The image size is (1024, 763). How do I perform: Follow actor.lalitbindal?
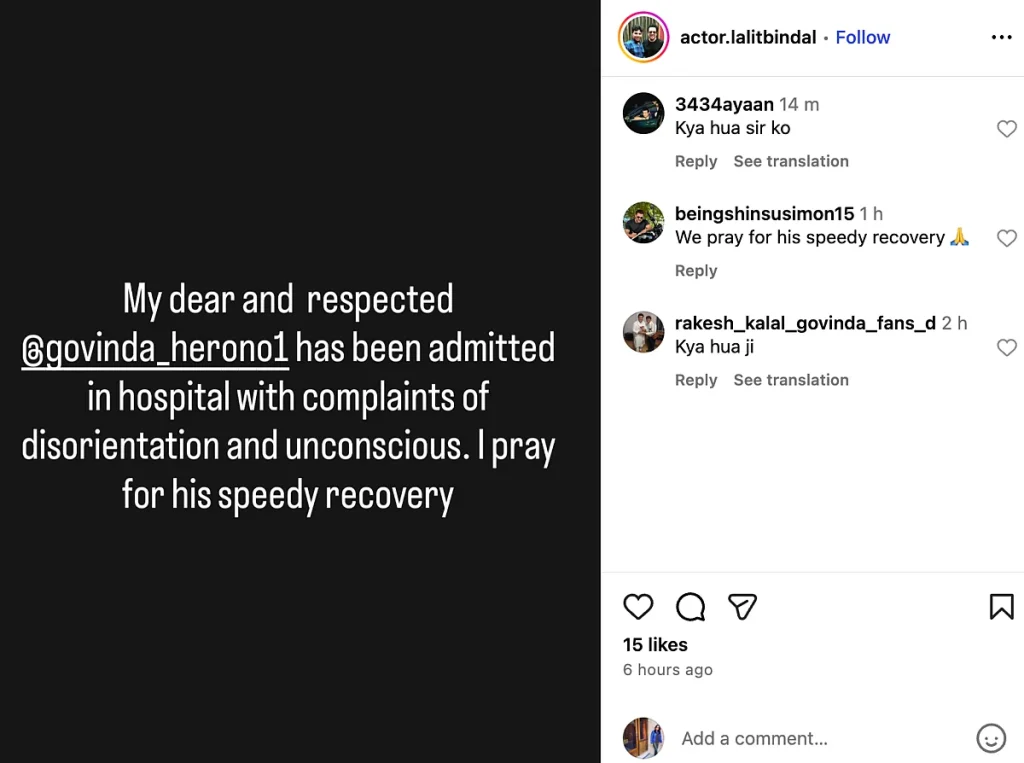pos(862,38)
